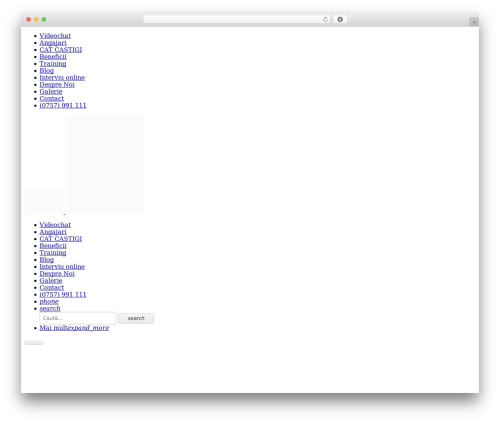Open Beneficii link in the lower menu
500x423 pixels.
click(x=53, y=246)
